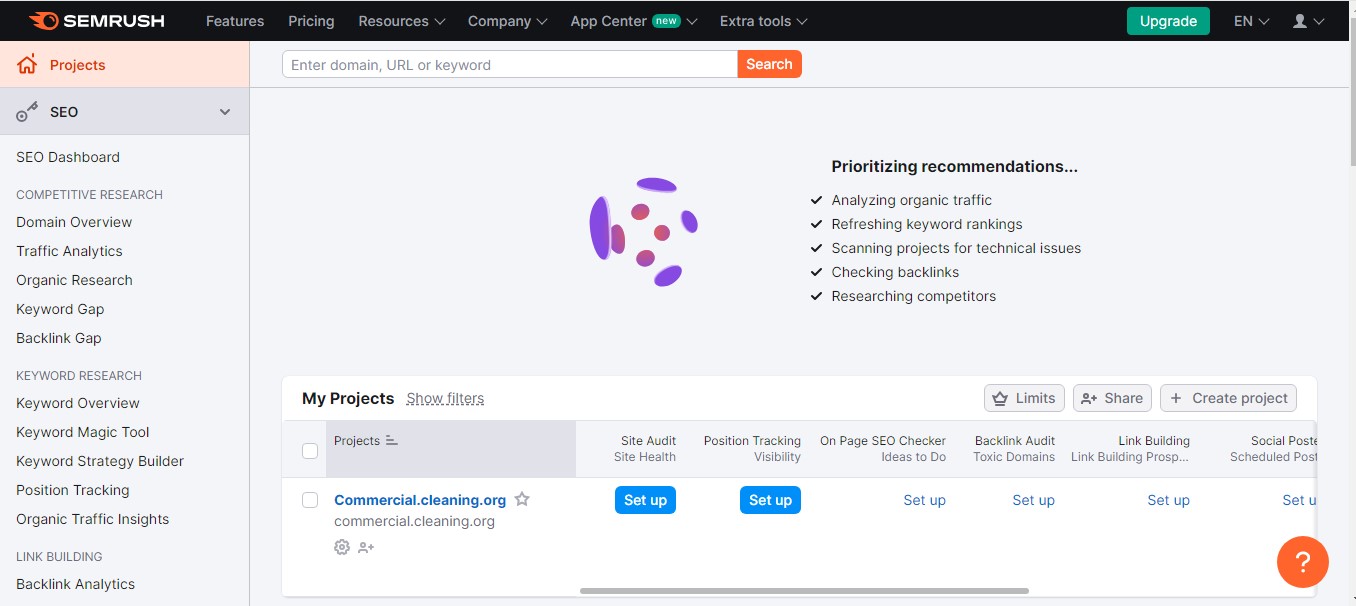
Task: Open the user profile icon
Action: (1300, 20)
